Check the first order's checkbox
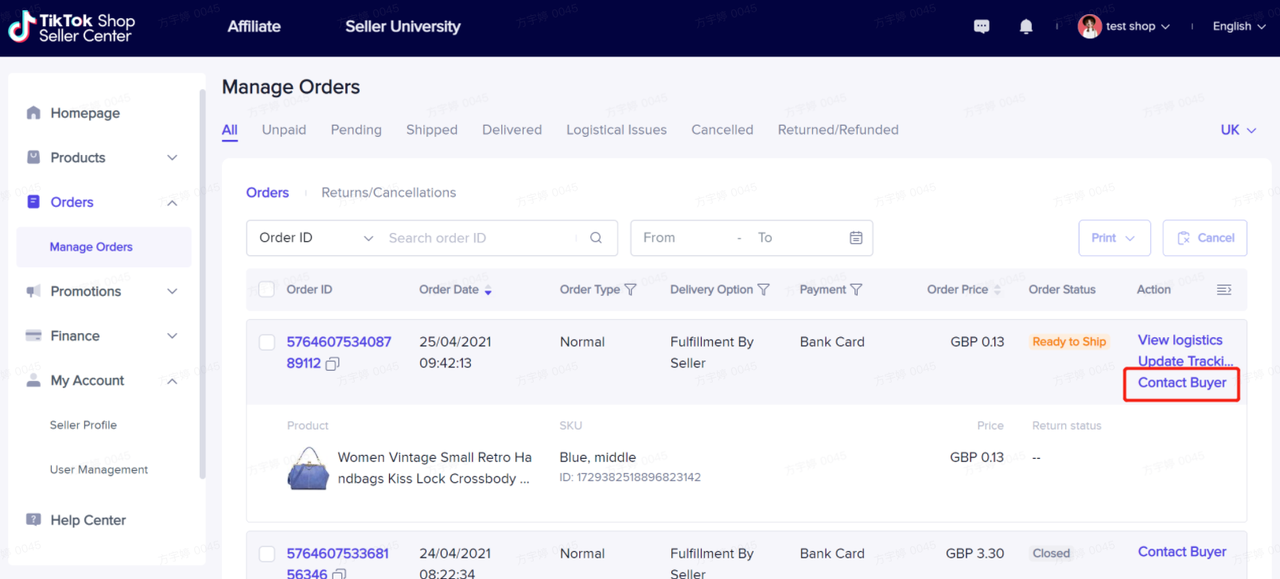Image resolution: width=1280 pixels, height=579 pixels. 267,342
